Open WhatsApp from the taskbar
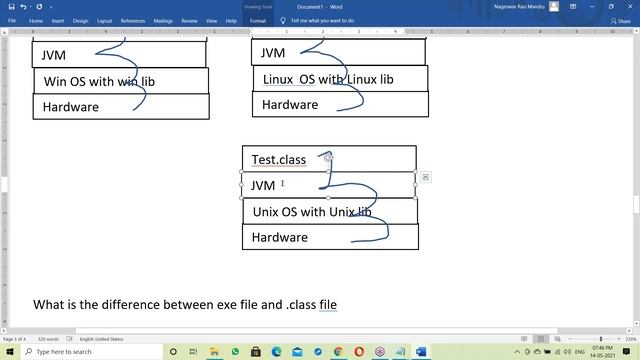 point(235,351)
